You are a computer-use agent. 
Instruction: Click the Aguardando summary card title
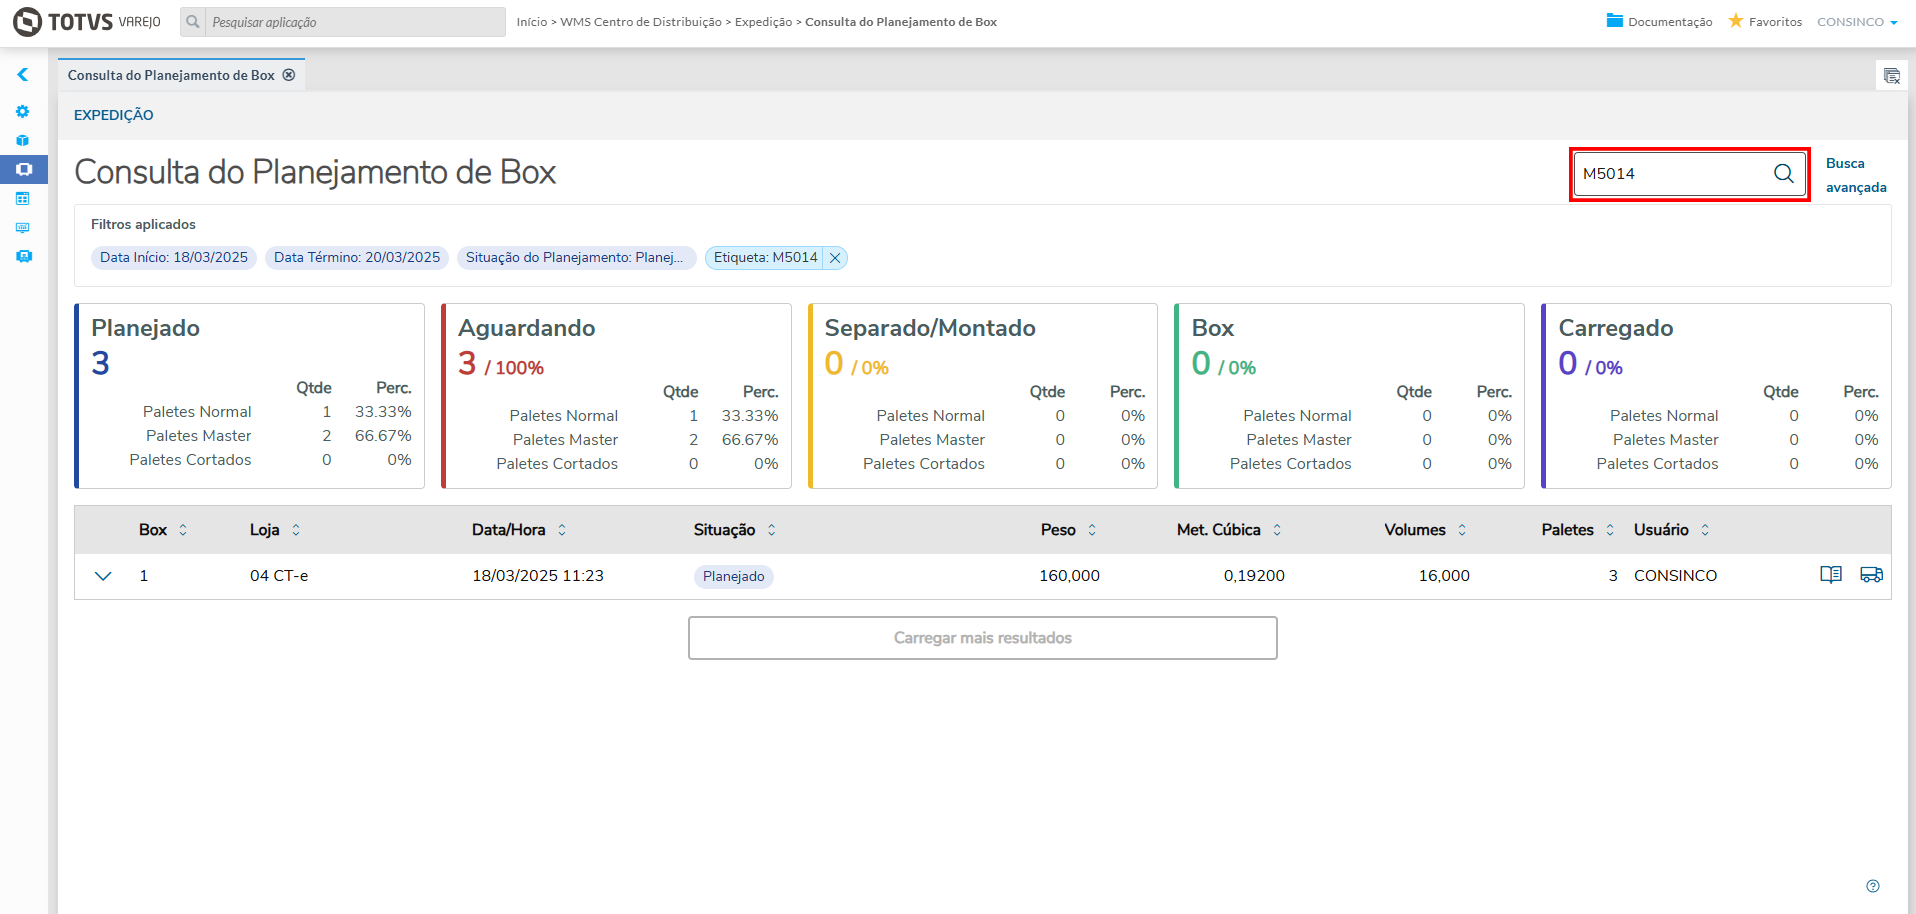(527, 328)
